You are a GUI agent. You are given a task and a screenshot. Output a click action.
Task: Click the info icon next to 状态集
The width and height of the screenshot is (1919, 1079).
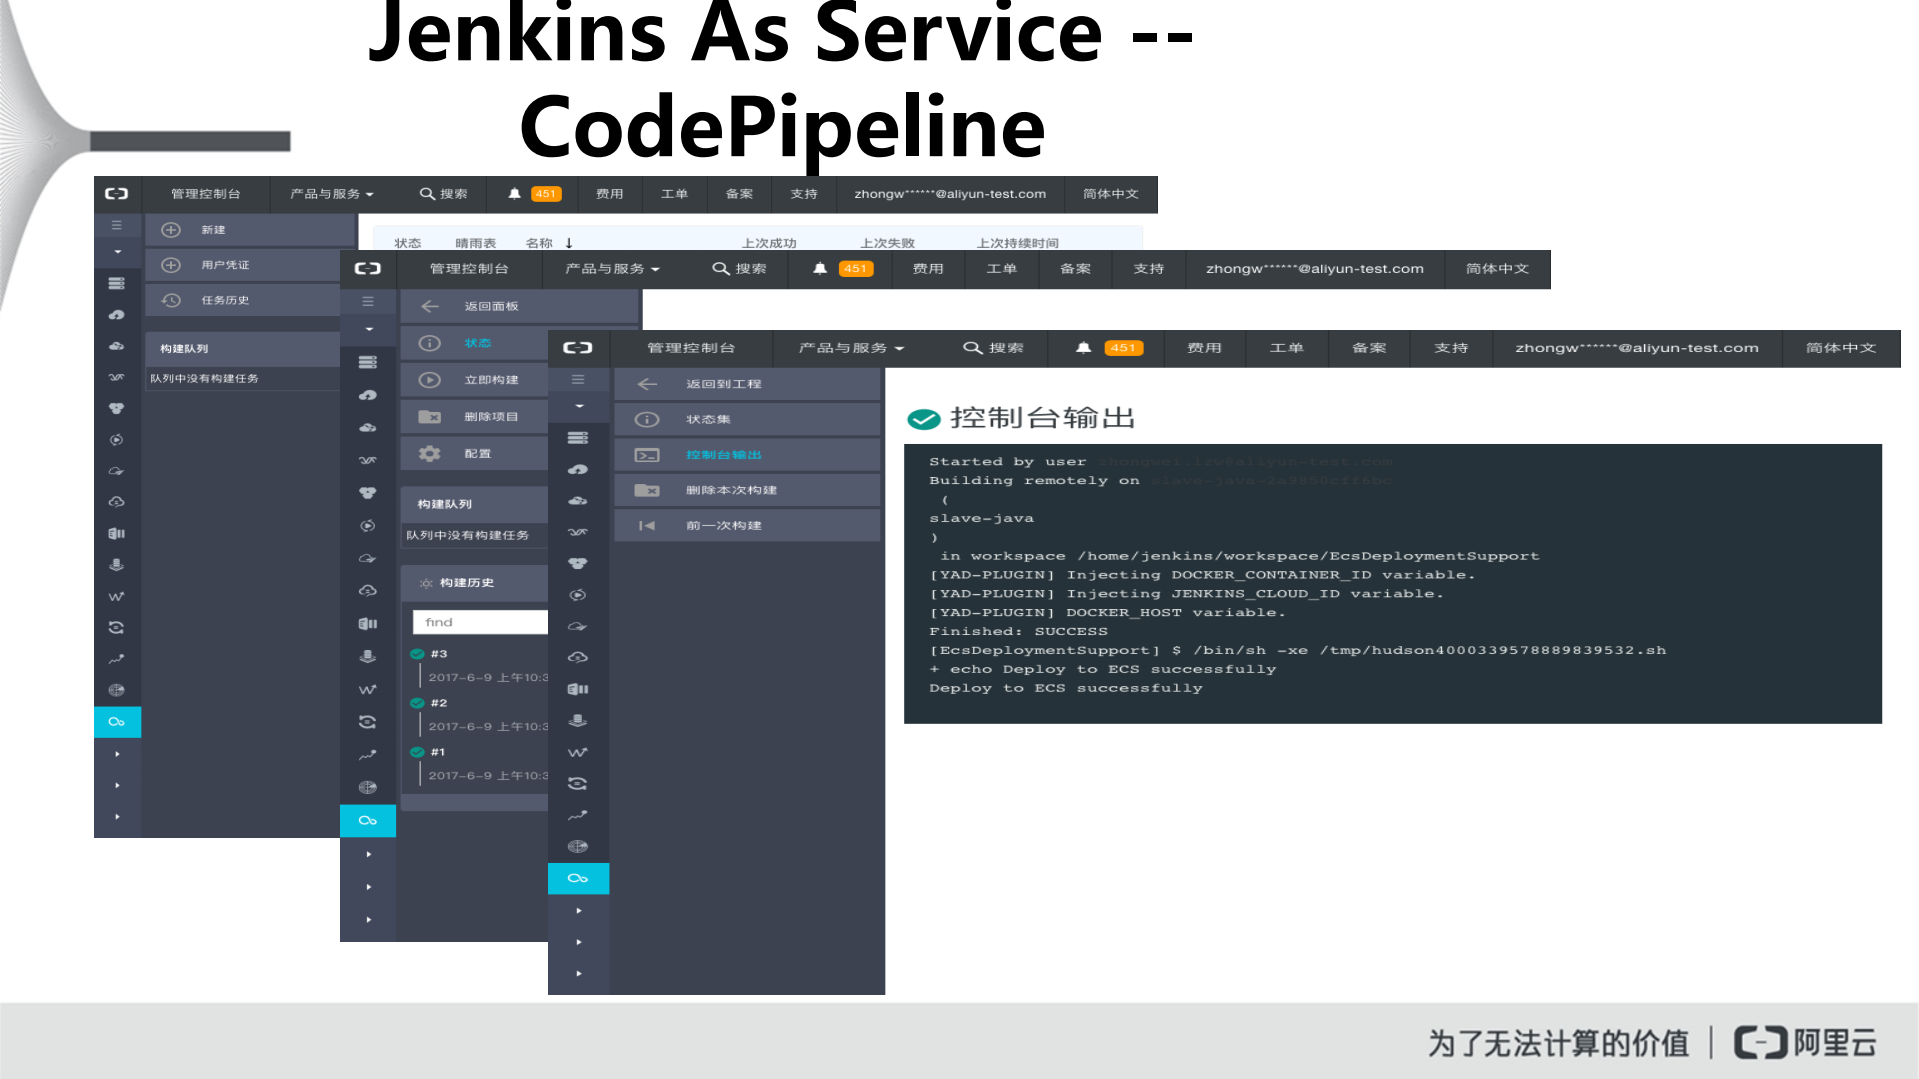pos(646,419)
